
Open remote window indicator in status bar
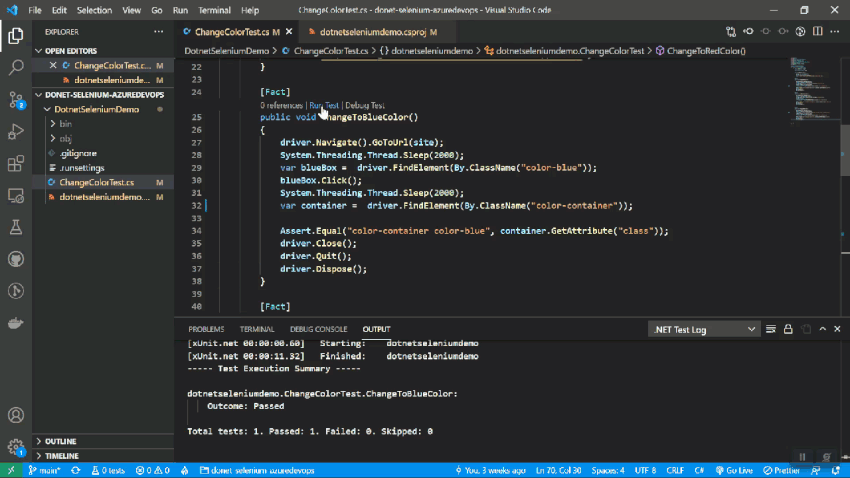(x=11, y=470)
